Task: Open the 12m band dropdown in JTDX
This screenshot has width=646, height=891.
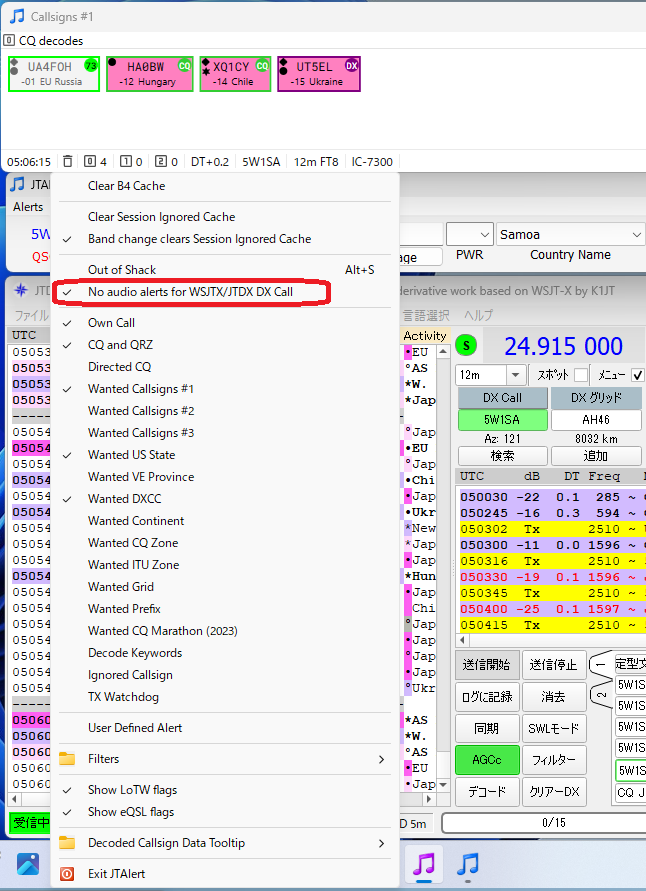Action: click(515, 375)
